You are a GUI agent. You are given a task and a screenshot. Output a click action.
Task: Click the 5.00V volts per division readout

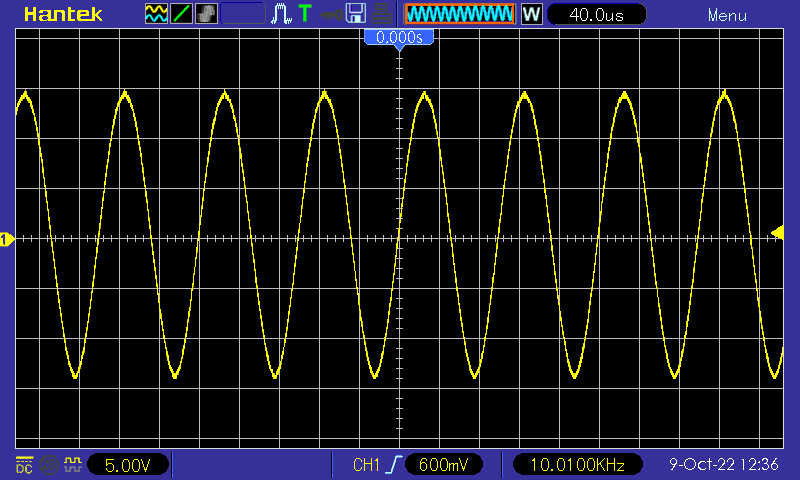(x=128, y=465)
